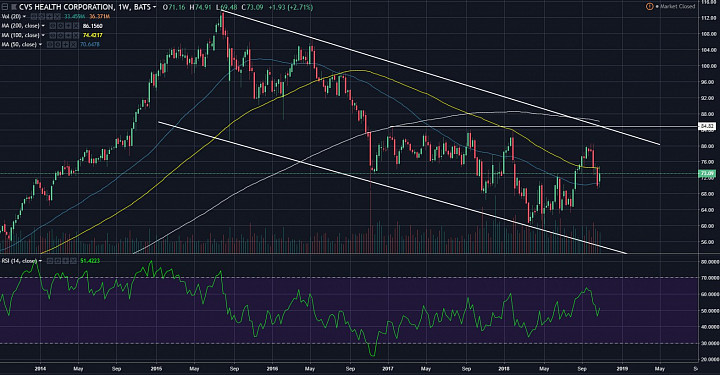Click the 86.1560 MA 200 value

[x=92, y=26]
